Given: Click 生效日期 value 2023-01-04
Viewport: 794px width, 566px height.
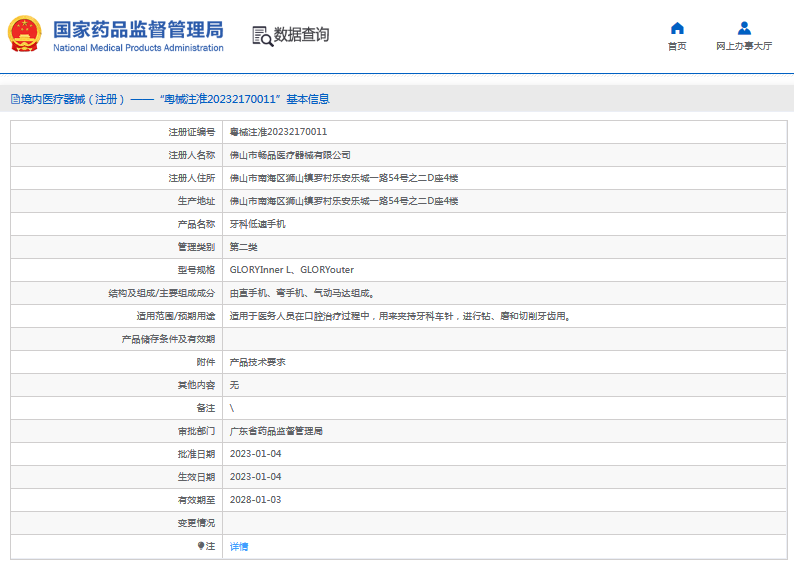Looking at the screenshot, I should (x=255, y=477).
